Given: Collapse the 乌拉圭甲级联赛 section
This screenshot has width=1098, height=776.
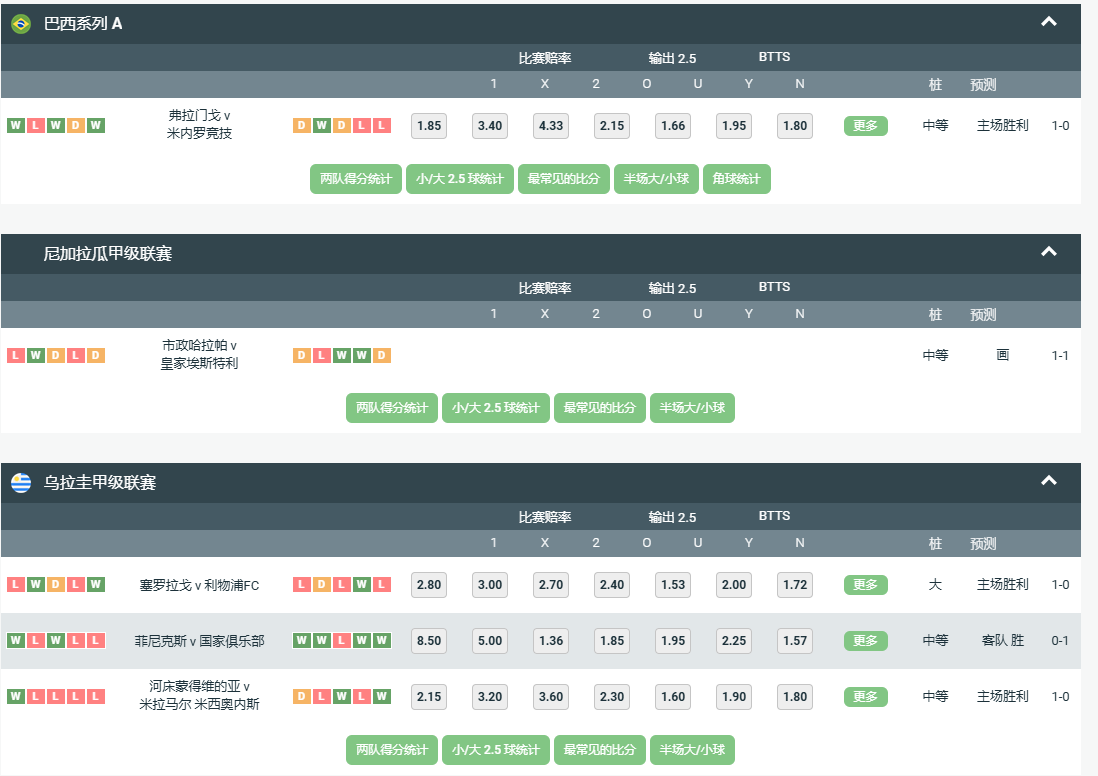Looking at the screenshot, I should (1048, 481).
